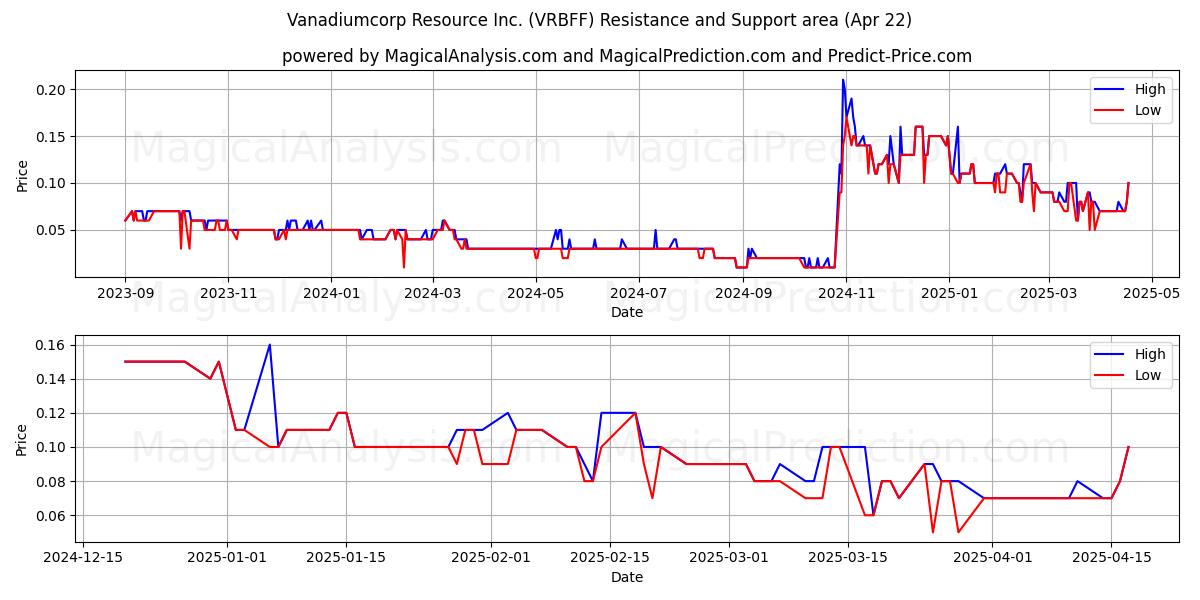Click the 2024-05 tick label
Screen dimensions: 1200x600
[x=535, y=293]
